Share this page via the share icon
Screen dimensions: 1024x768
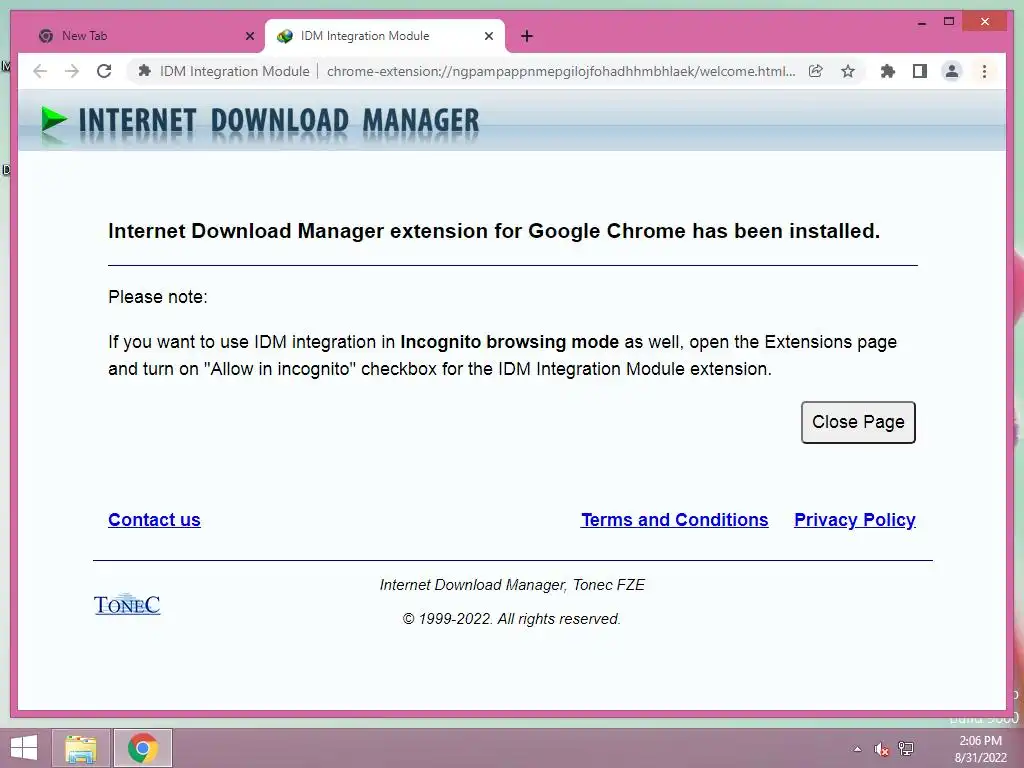coord(816,71)
